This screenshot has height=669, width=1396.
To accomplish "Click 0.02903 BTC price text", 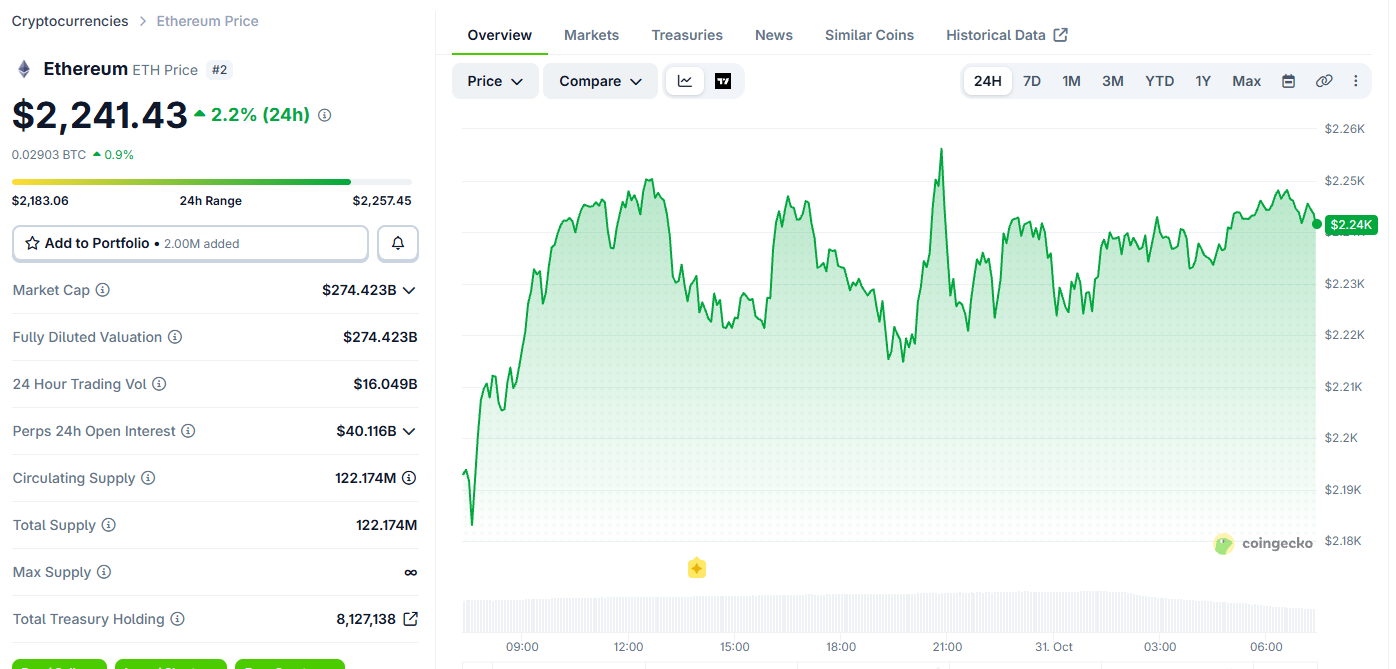I will (x=49, y=155).
